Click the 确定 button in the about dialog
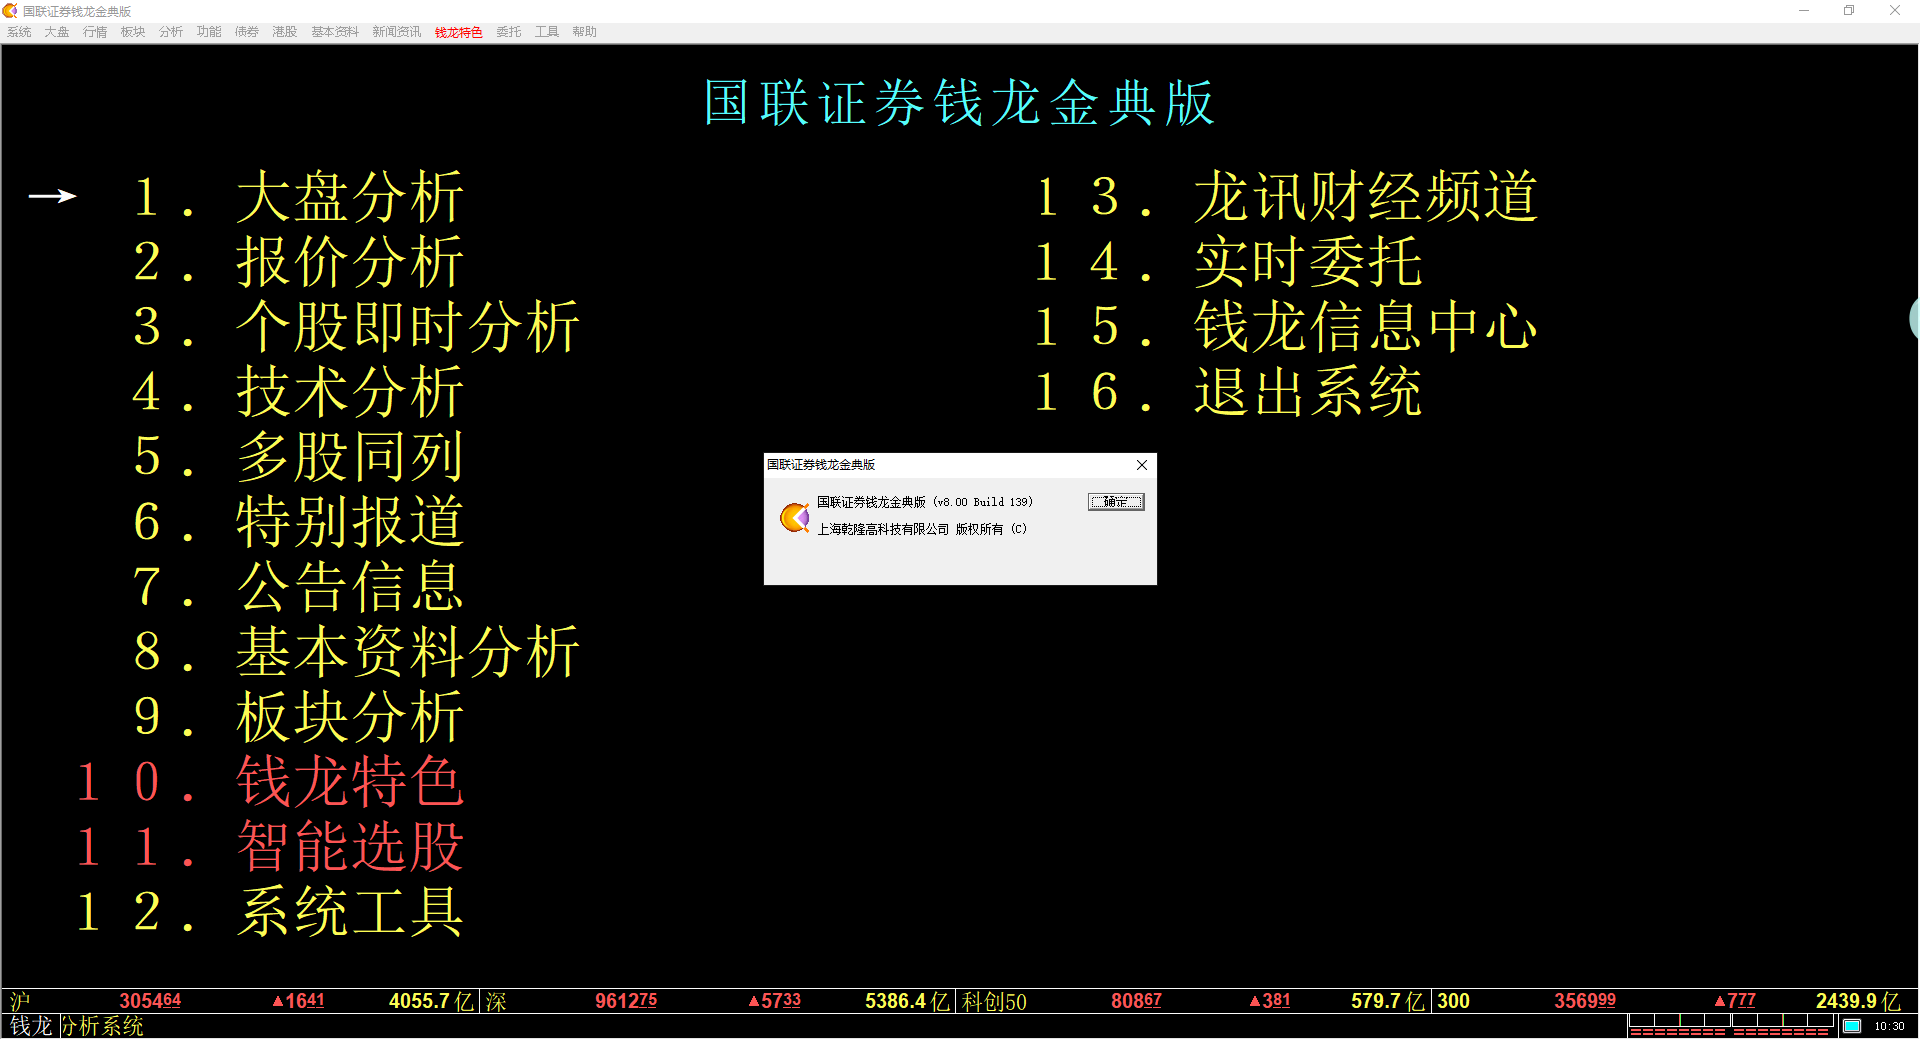 (x=1116, y=502)
